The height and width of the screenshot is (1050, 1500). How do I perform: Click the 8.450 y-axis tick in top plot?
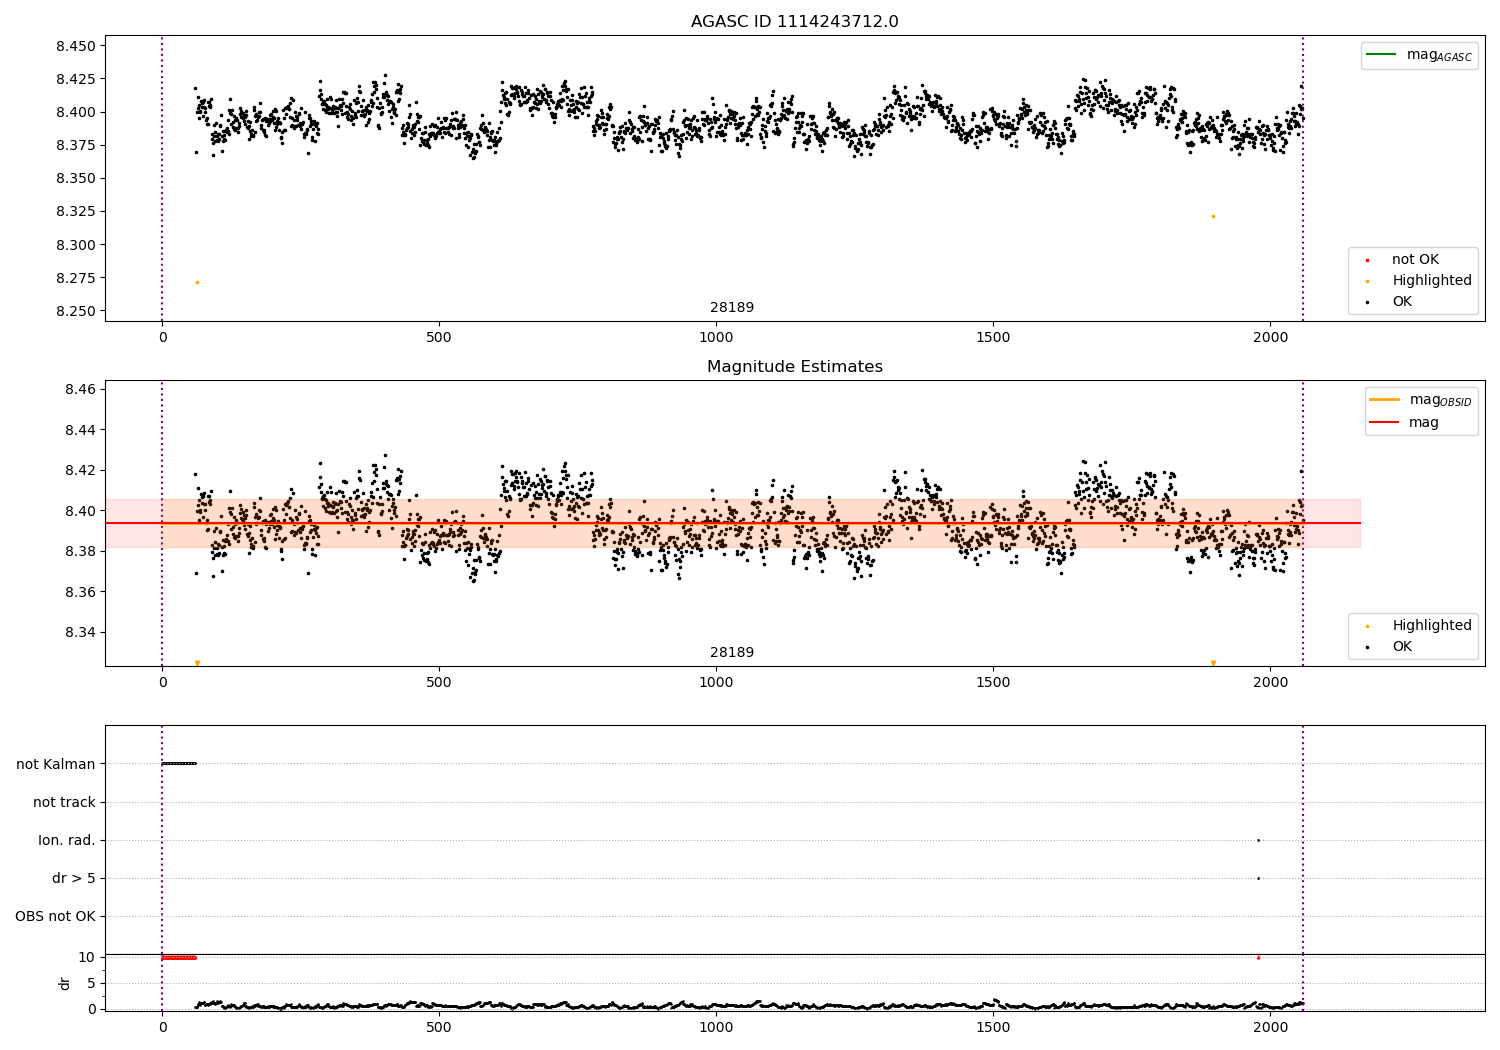click(75, 46)
